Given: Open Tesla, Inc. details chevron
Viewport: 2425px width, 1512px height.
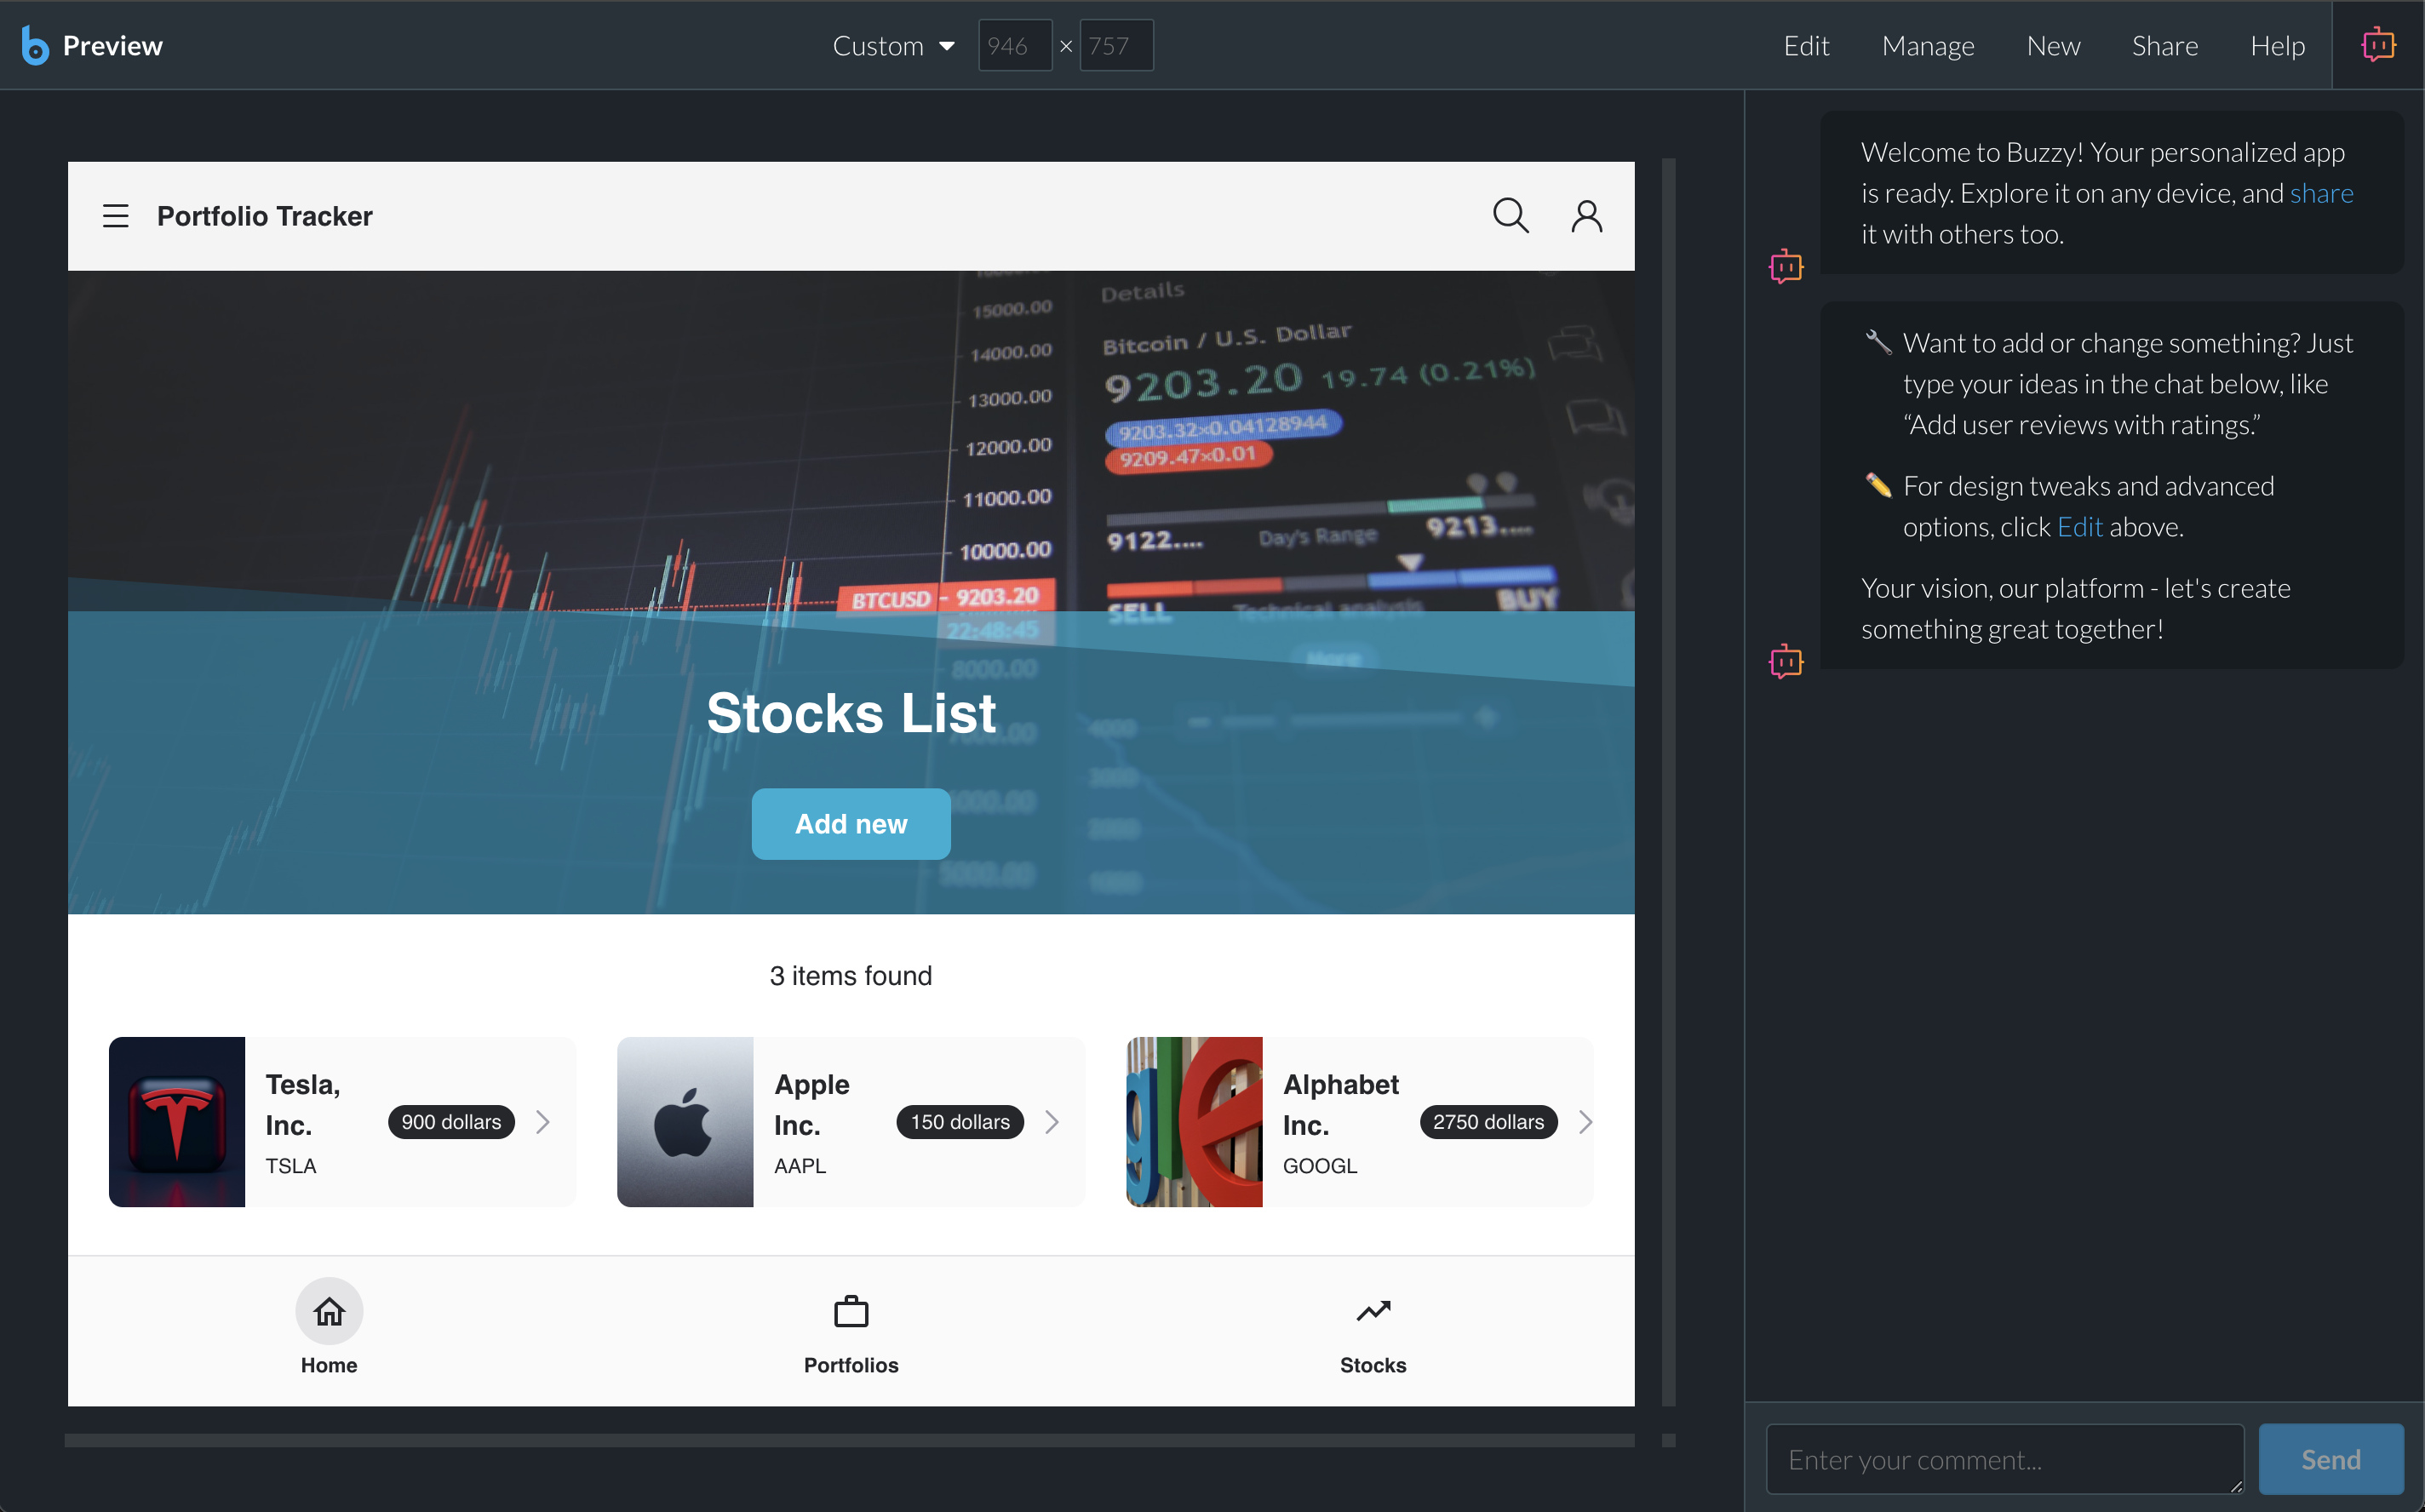Looking at the screenshot, I should pos(543,1122).
